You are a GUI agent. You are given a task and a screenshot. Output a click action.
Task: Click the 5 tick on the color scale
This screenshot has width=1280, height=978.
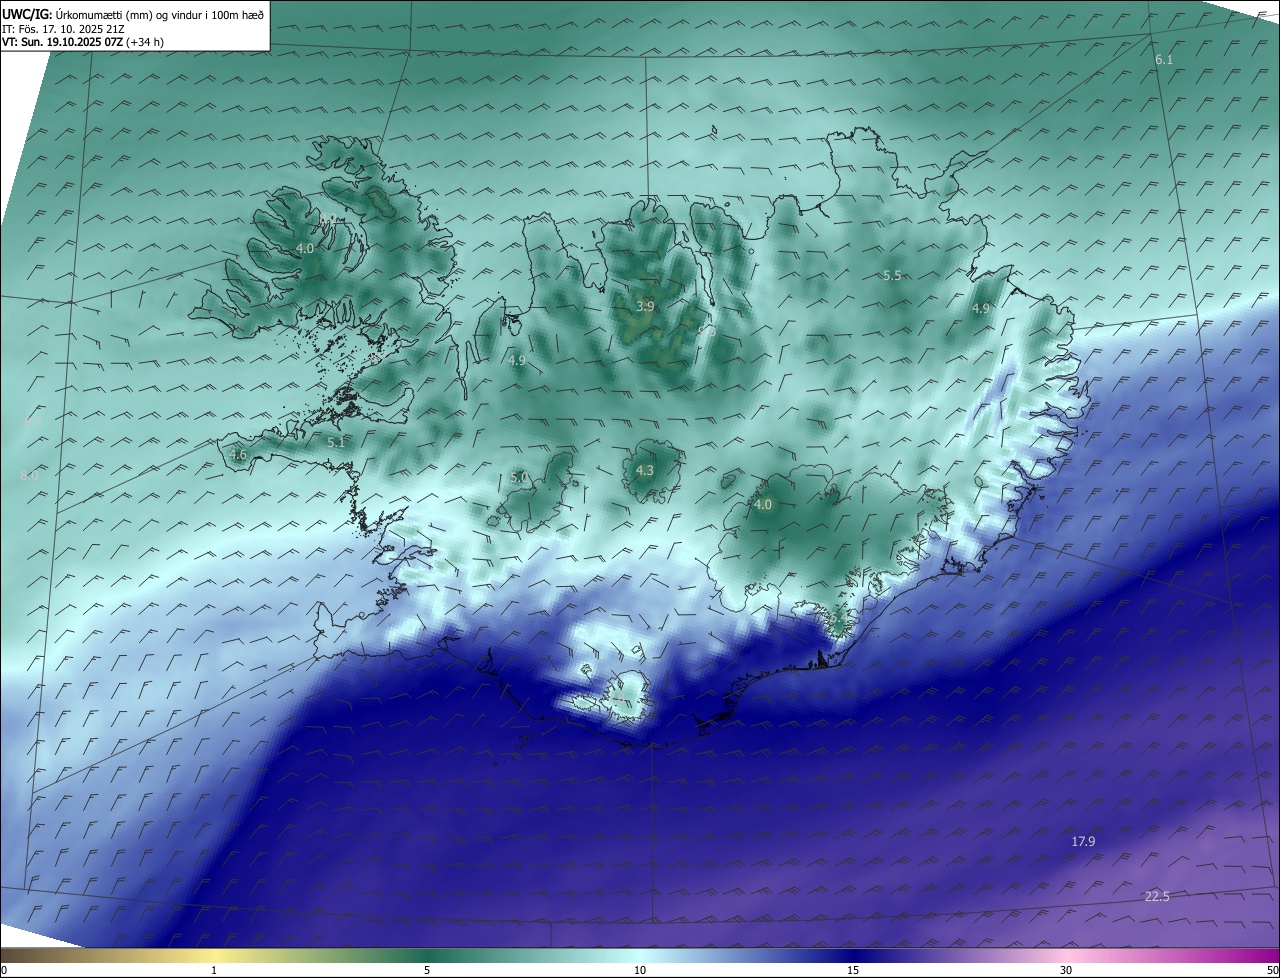click(427, 970)
